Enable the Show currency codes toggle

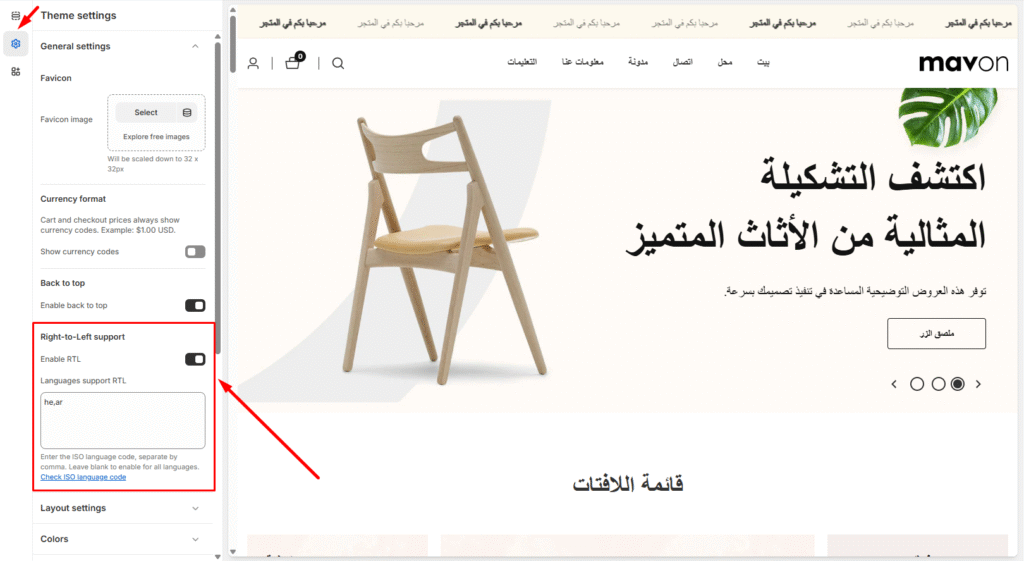point(195,252)
